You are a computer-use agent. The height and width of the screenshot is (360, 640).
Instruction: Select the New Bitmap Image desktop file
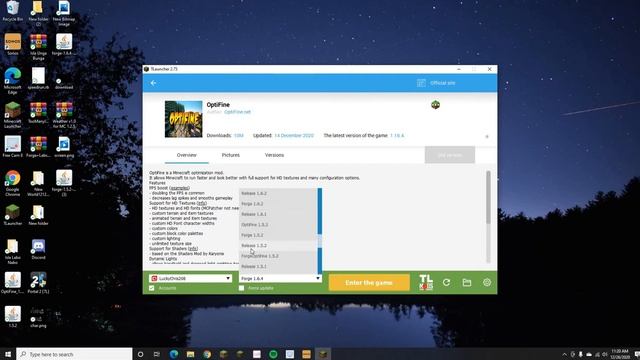pyautogui.click(x=64, y=13)
